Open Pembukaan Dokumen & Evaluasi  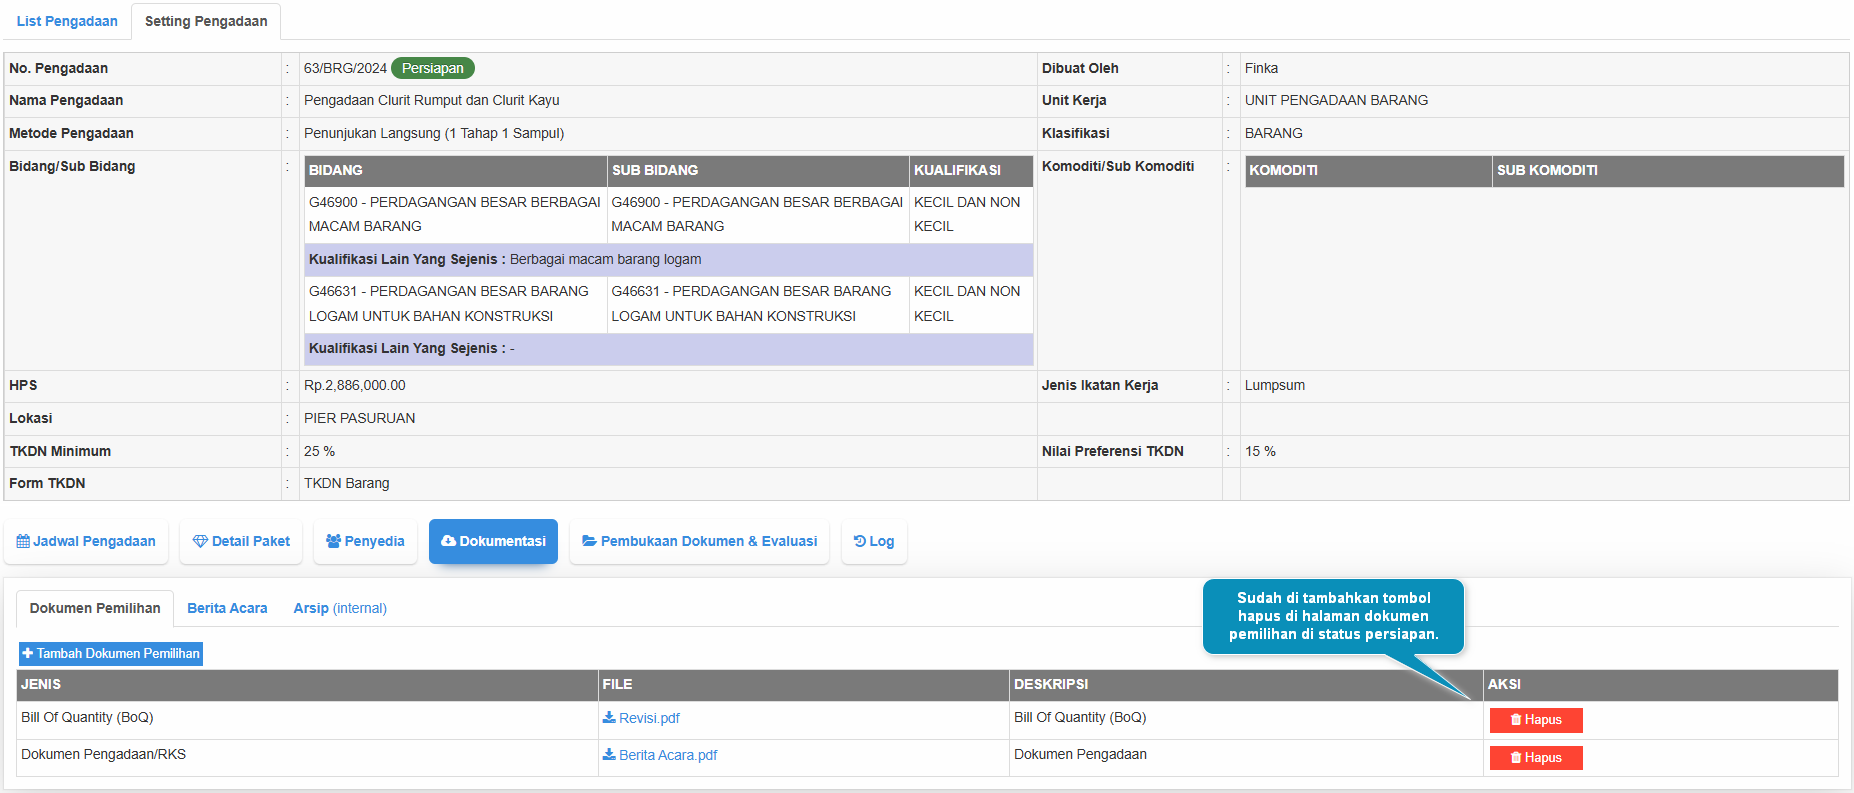point(699,541)
